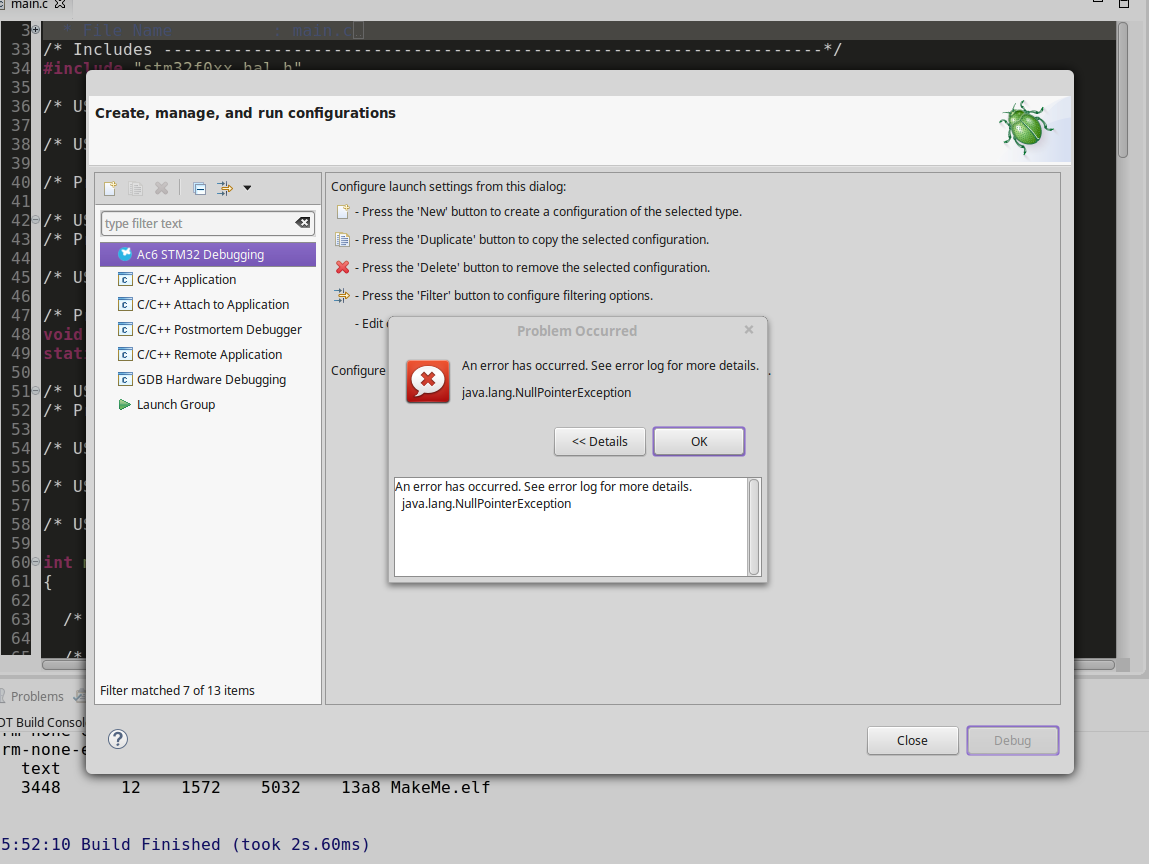Screen dimensions: 1149x864
Task: Open the filter options dropdown arrow
Action: [247, 188]
